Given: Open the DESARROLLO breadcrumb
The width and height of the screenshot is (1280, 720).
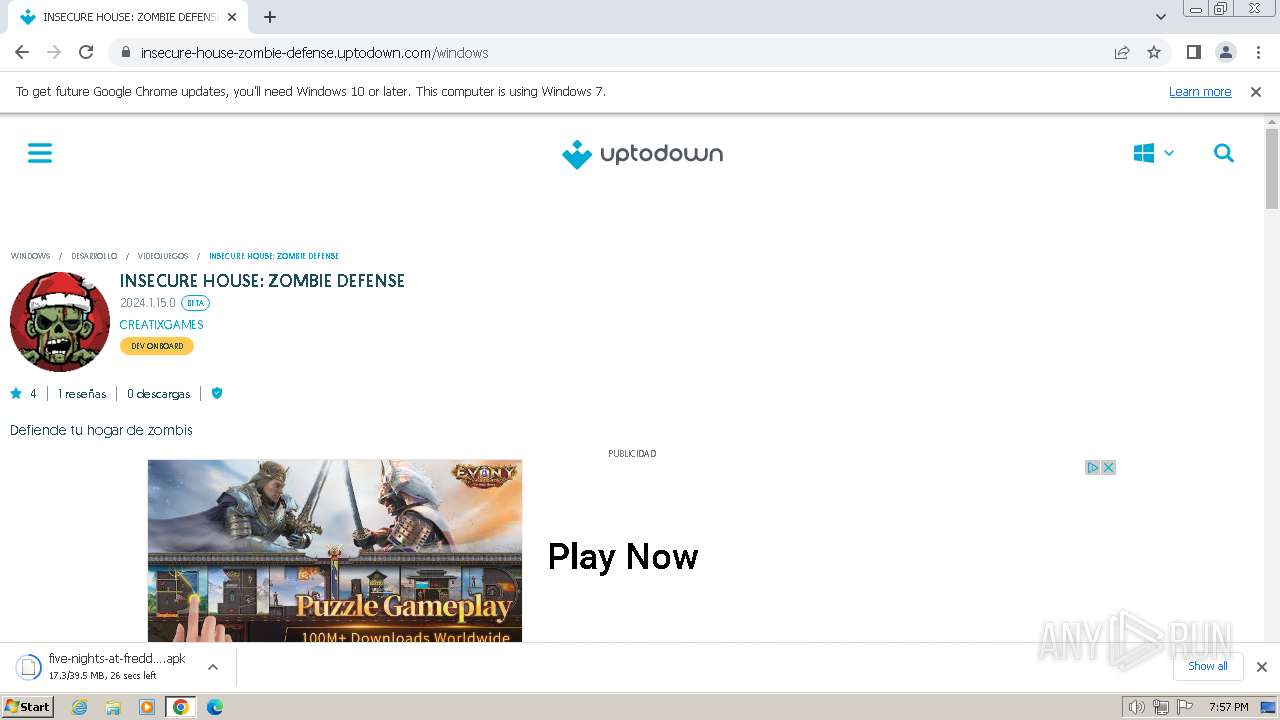Looking at the screenshot, I should click(94, 256).
